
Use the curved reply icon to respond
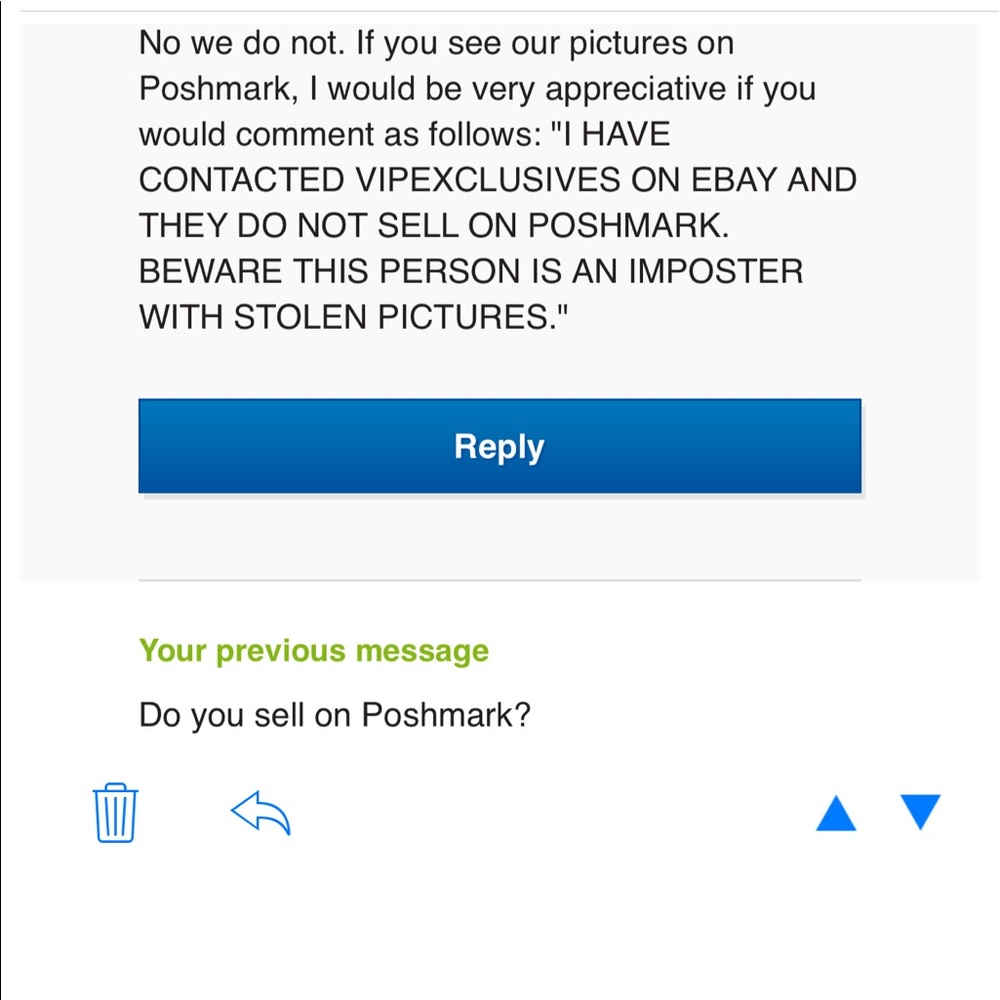[x=259, y=812]
